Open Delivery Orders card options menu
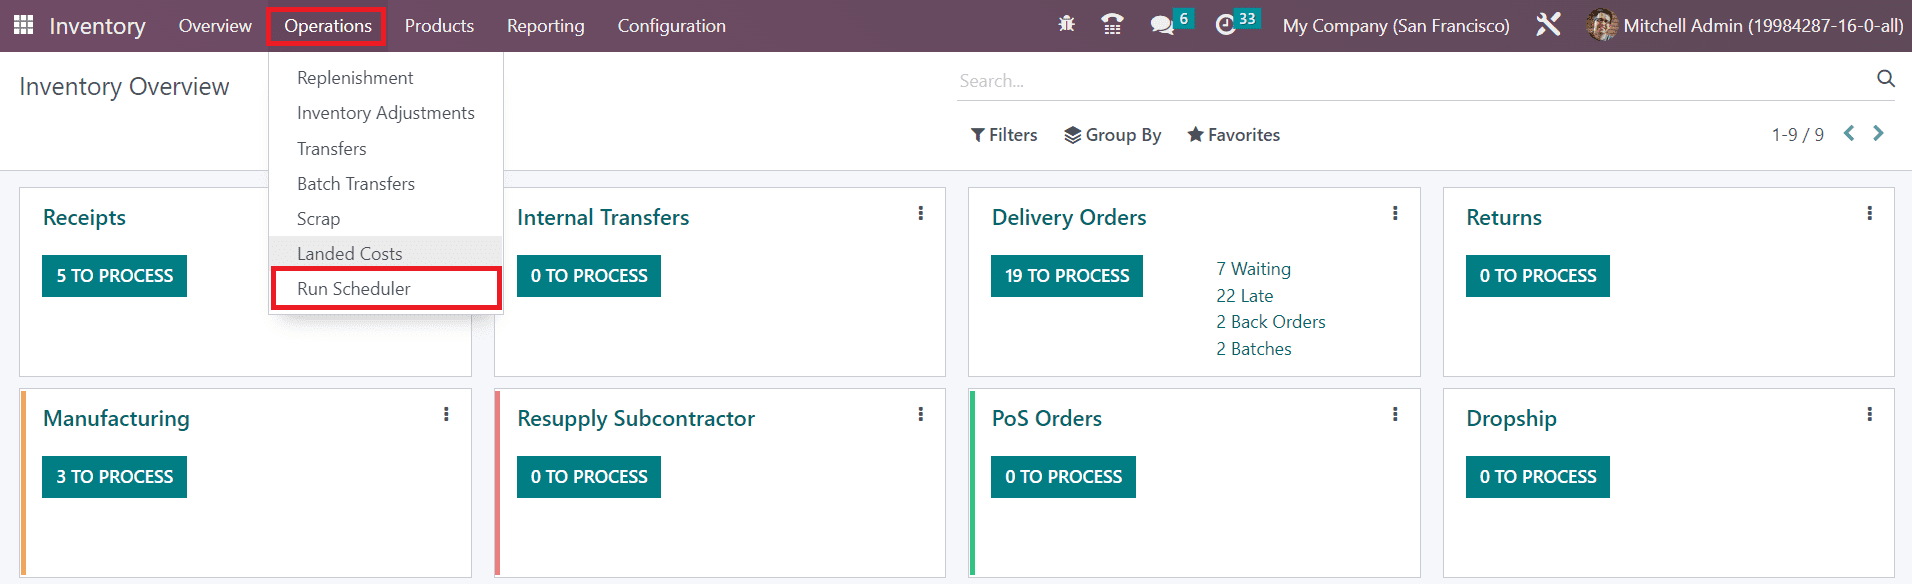This screenshot has height=584, width=1912. [x=1395, y=214]
